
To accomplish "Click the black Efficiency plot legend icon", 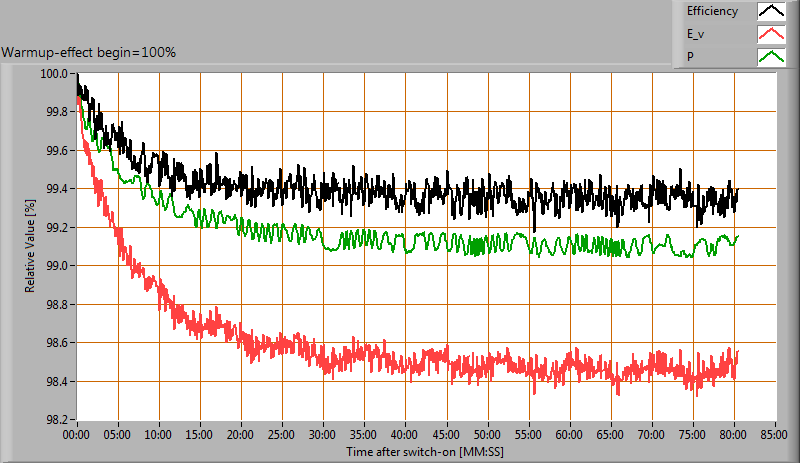I will [770, 12].
